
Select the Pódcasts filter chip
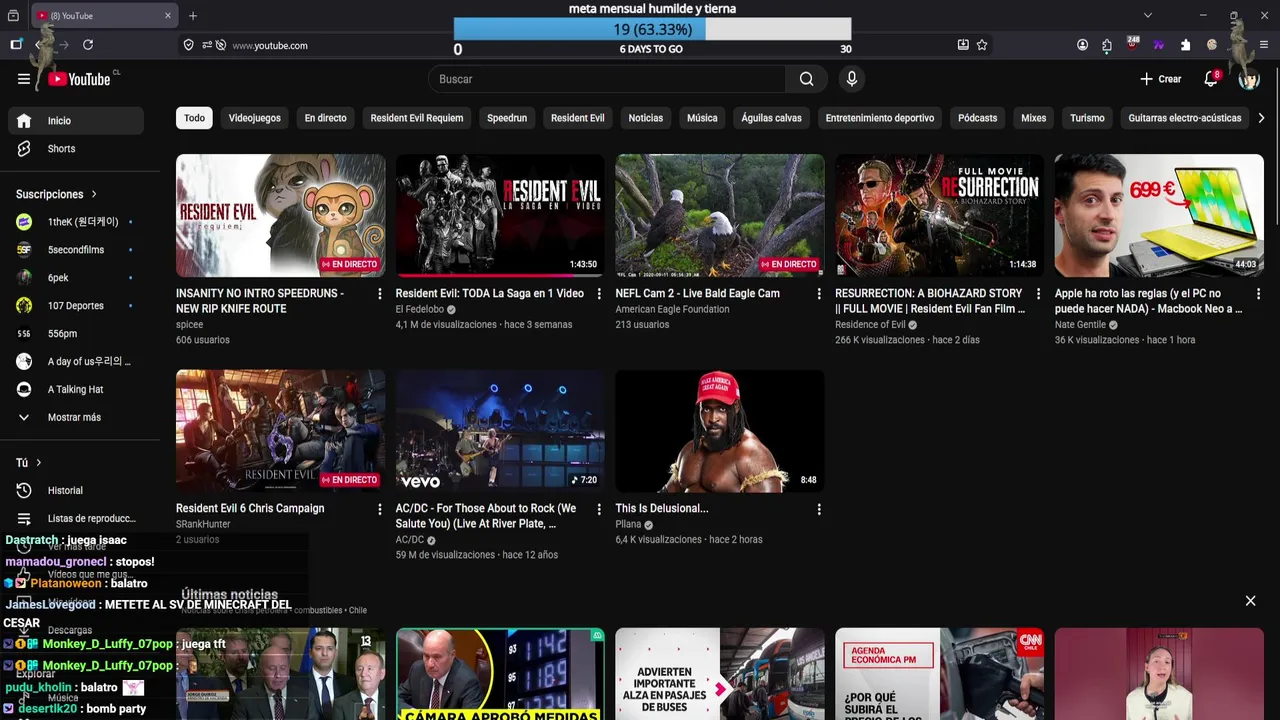(977, 118)
